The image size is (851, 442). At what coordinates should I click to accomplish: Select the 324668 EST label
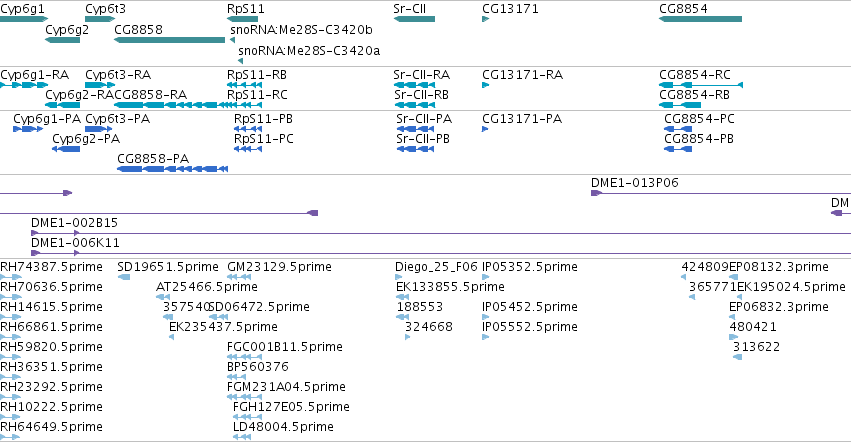(x=428, y=326)
